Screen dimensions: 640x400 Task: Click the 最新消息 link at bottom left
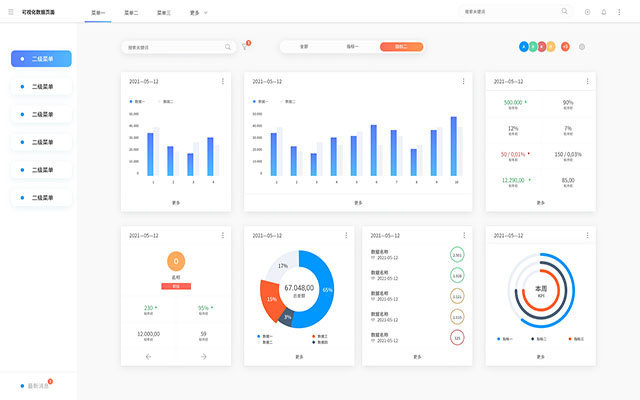point(37,385)
